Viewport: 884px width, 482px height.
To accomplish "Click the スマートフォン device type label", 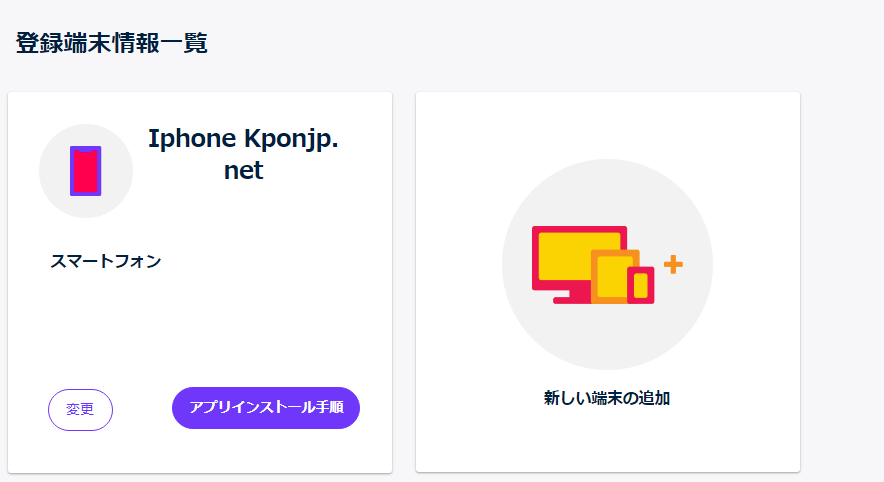I will pos(106,262).
